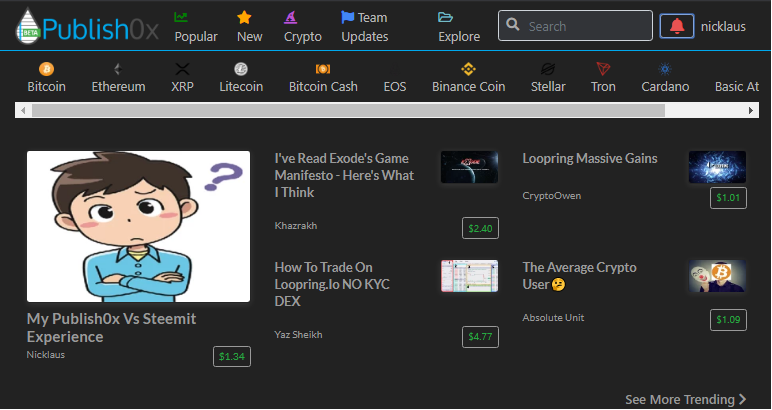This screenshot has width=772, height=410.
Task: Click the Bitcoin coin icon
Action: 46,69
